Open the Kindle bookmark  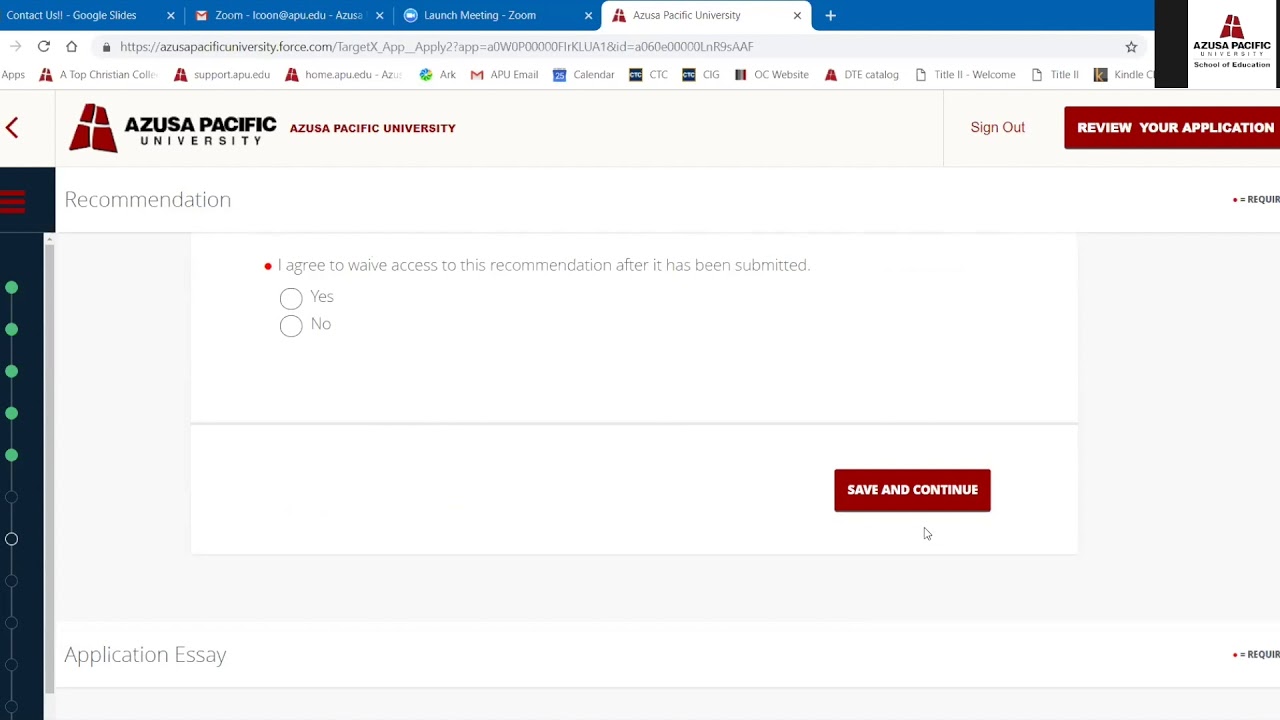pos(1125,74)
